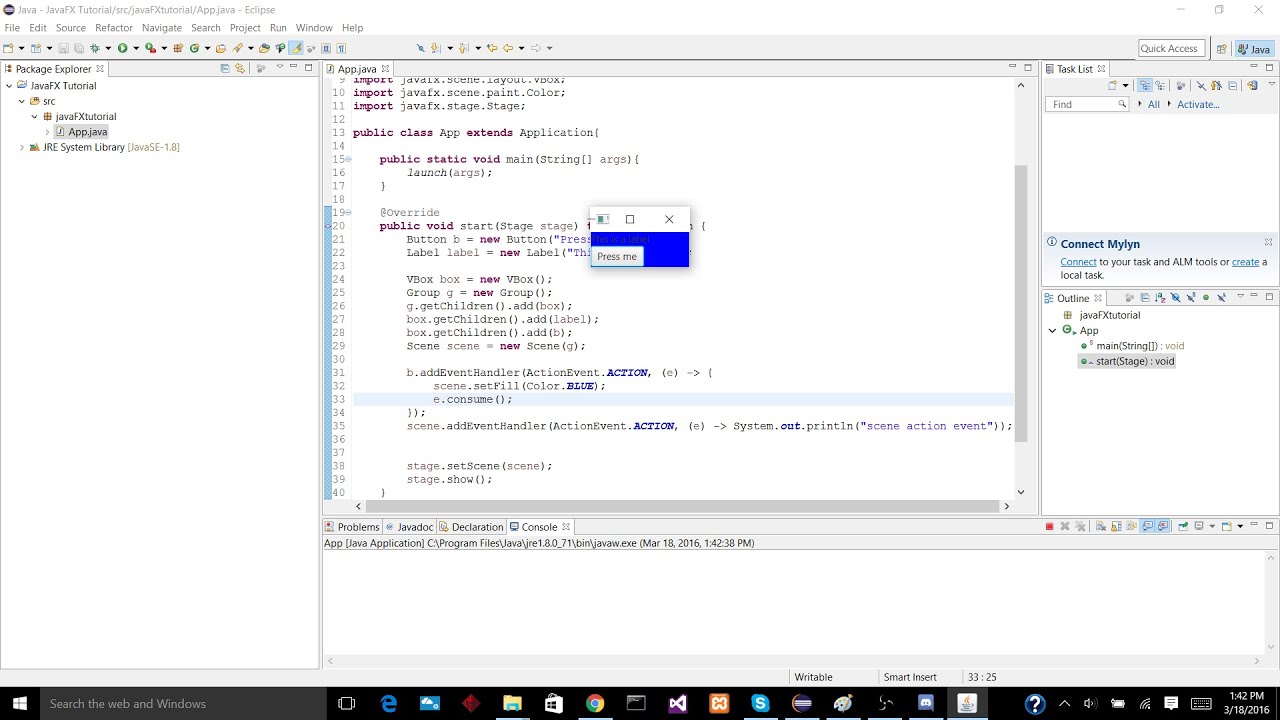The image size is (1280, 720).
Task: Open Package Explorer view menu triangle
Action: coord(280,68)
